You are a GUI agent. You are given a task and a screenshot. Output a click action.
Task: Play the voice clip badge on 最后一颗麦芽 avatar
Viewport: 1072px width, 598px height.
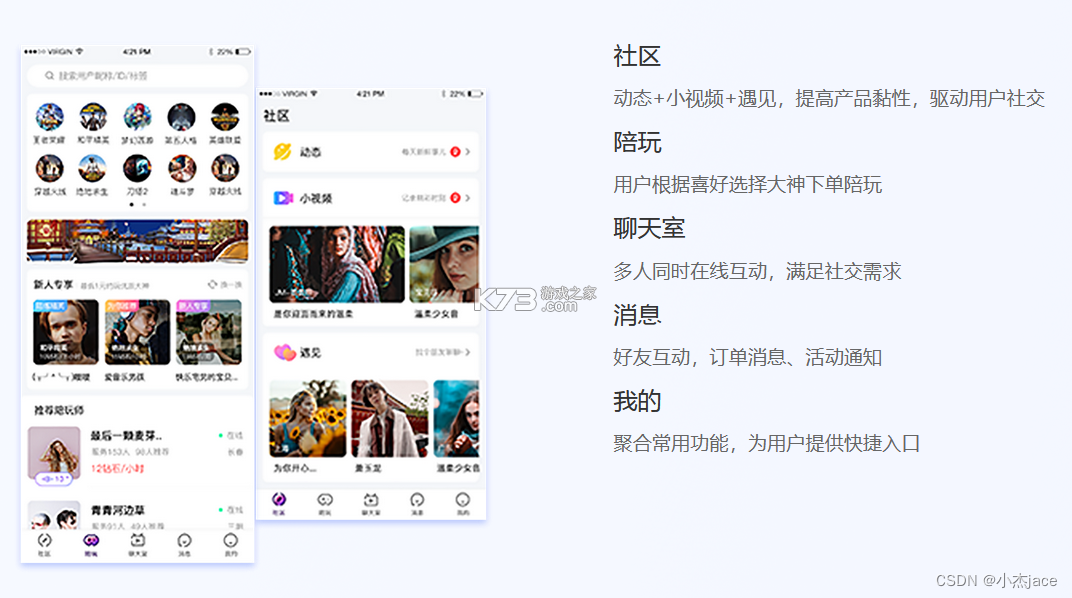click(x=54, y=479)
